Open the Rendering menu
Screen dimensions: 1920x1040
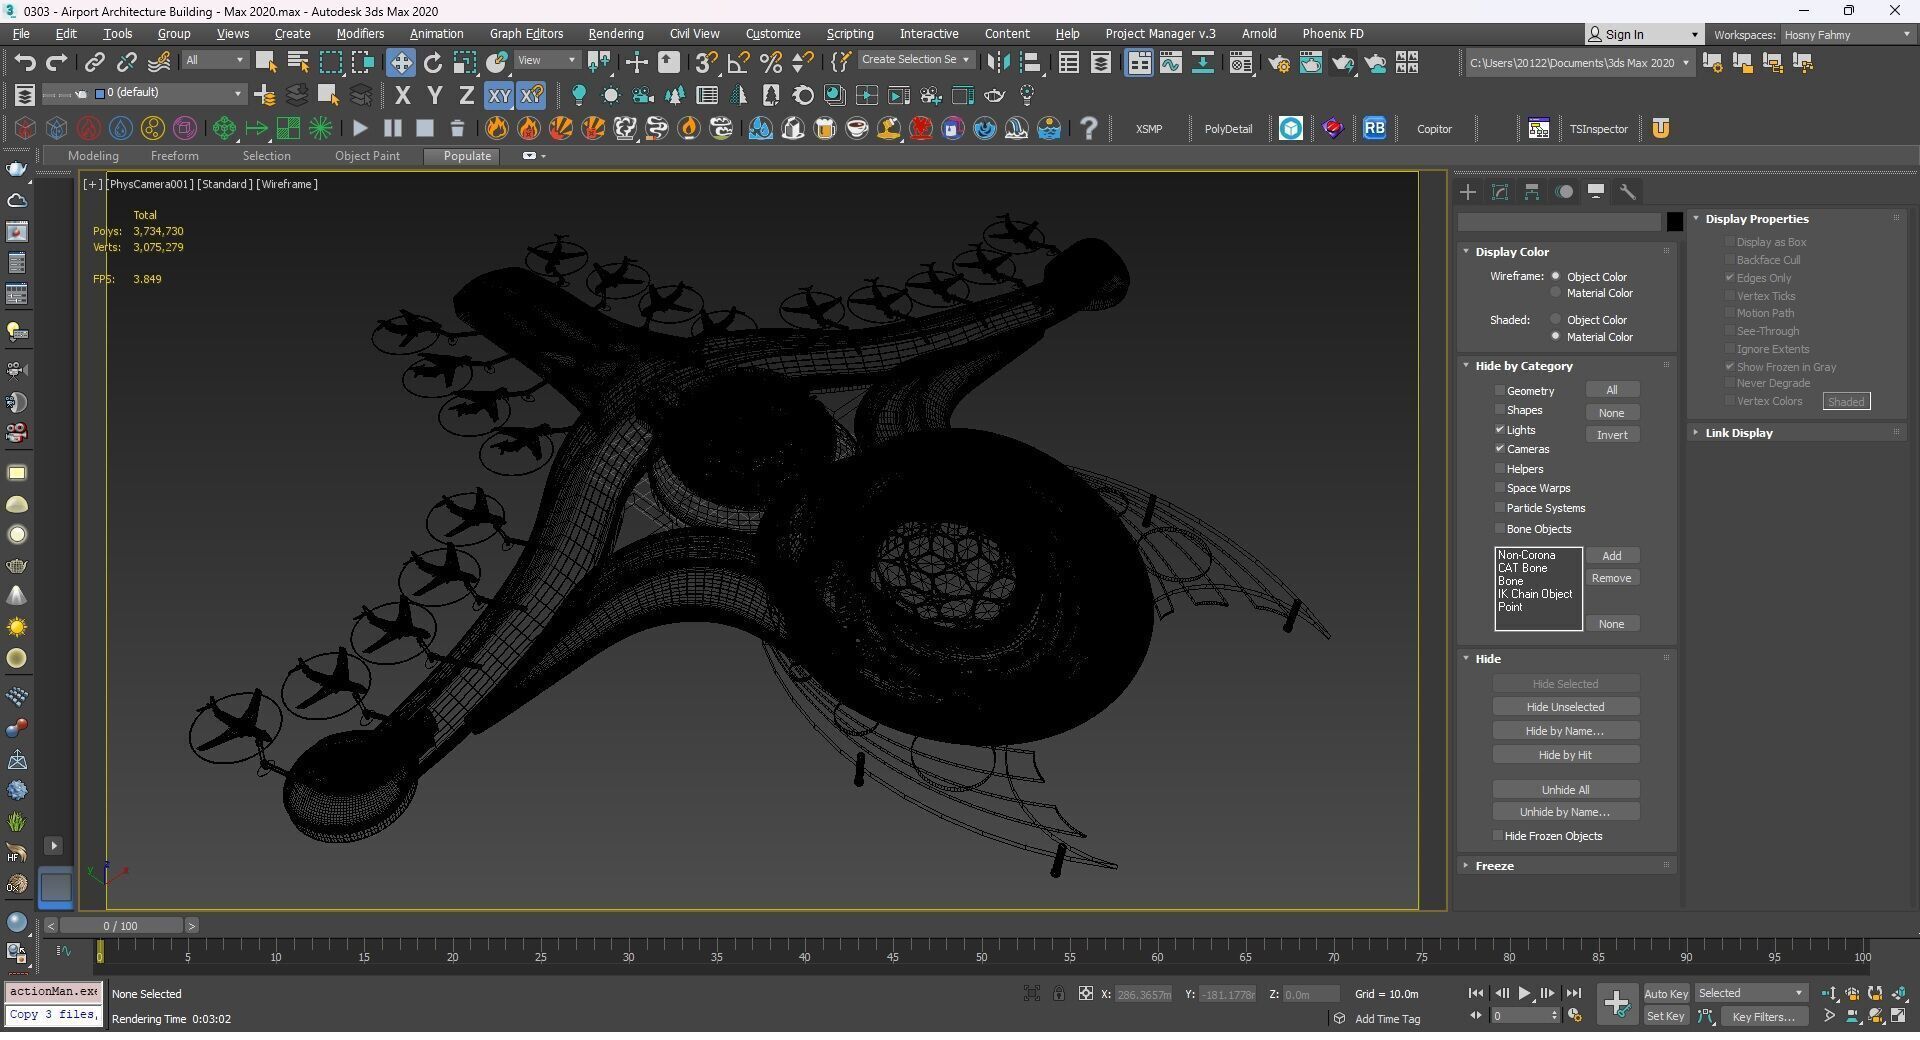pyautogui.click(x=616, y=34)
